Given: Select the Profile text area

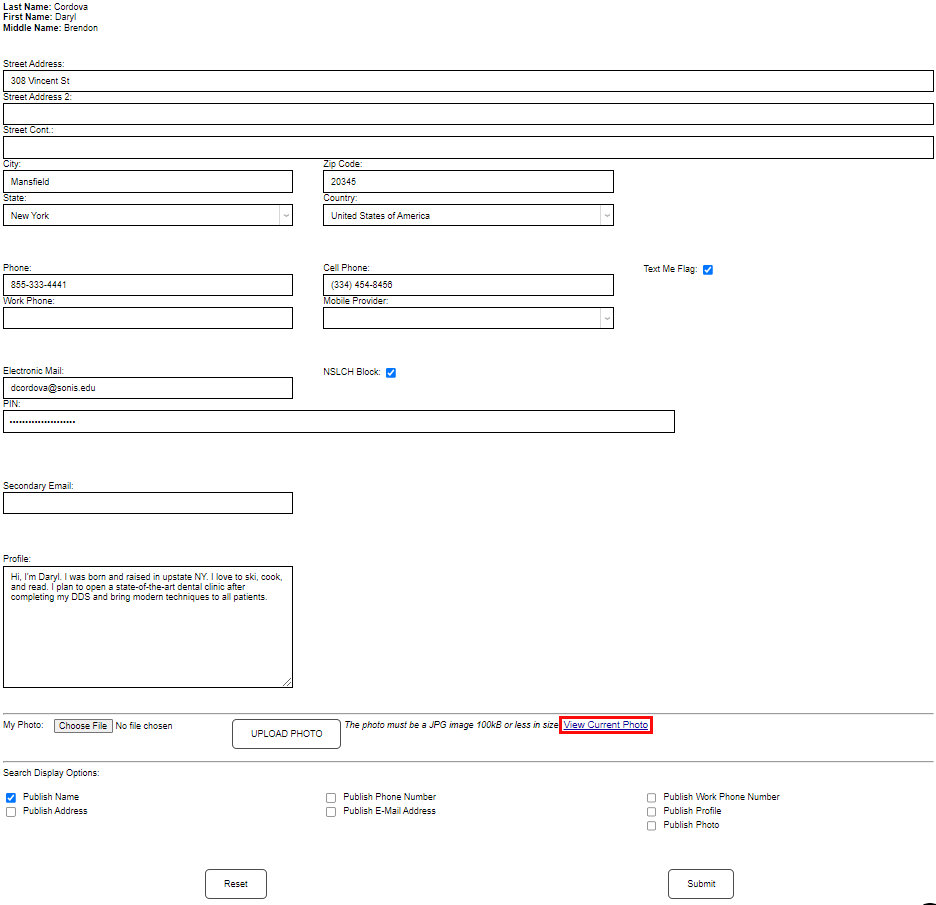Looking at the screenshot, I should [x=148, y=627].
